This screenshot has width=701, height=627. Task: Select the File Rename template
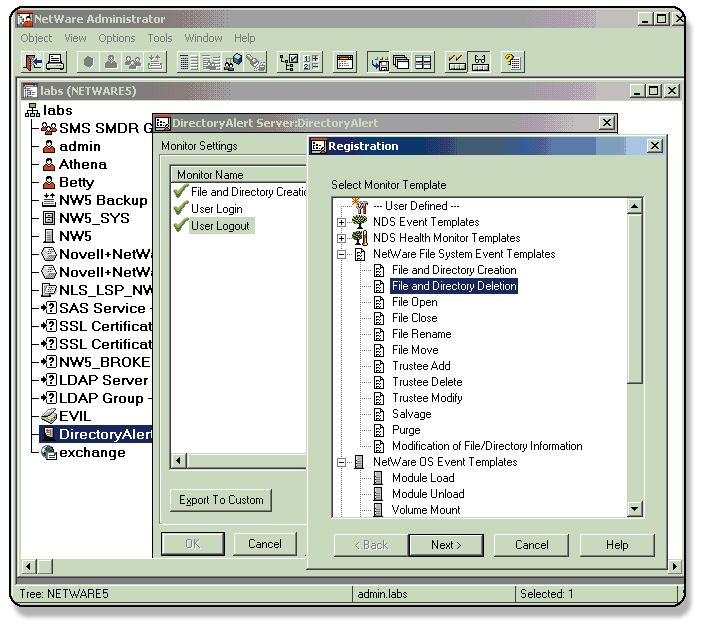point(422,334)
